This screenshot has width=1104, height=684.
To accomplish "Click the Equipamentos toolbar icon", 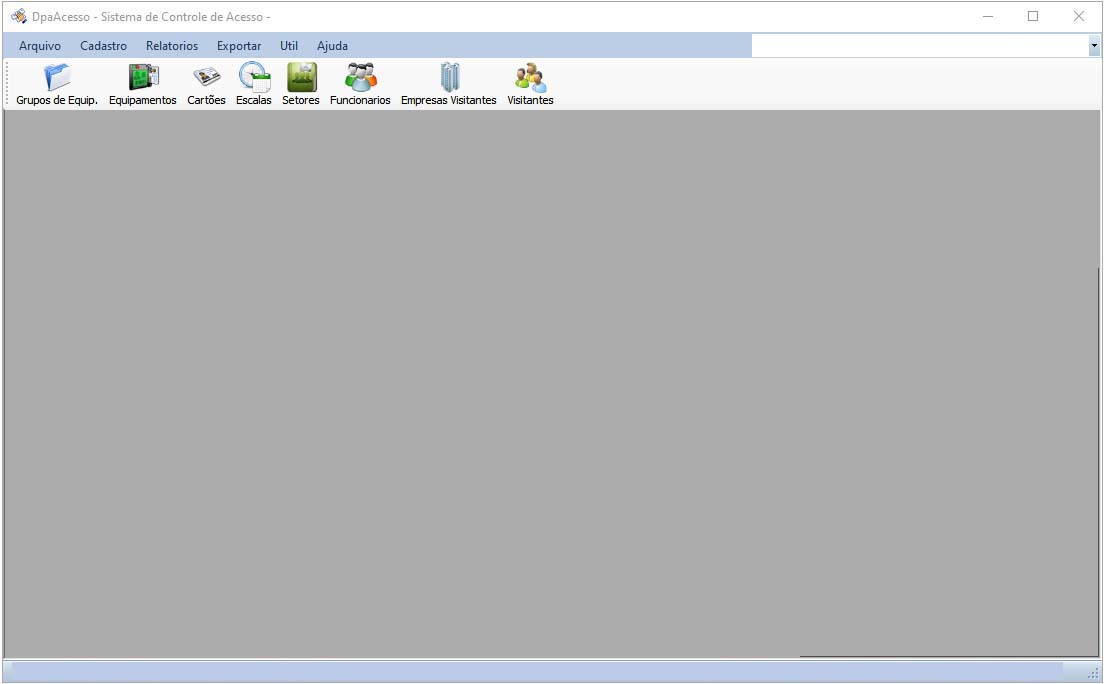I will 143,78.
